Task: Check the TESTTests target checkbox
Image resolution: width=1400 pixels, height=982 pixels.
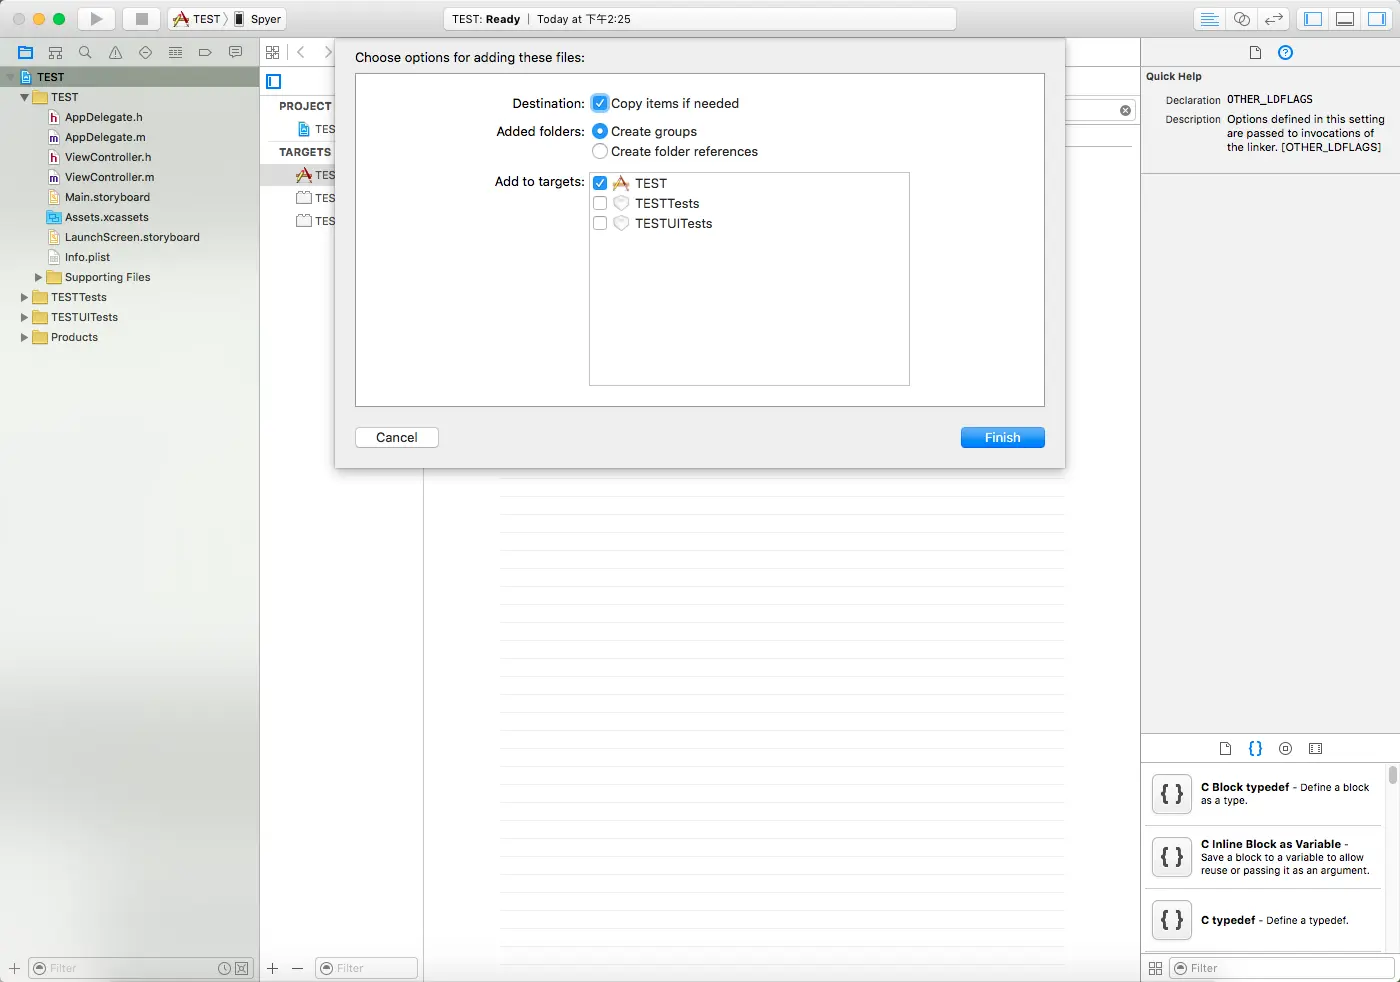Action: tap(600, 203)
